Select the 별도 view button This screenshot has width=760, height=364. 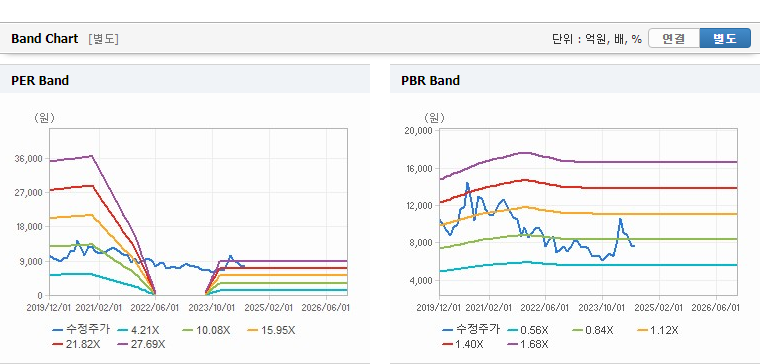coord(725,38)
